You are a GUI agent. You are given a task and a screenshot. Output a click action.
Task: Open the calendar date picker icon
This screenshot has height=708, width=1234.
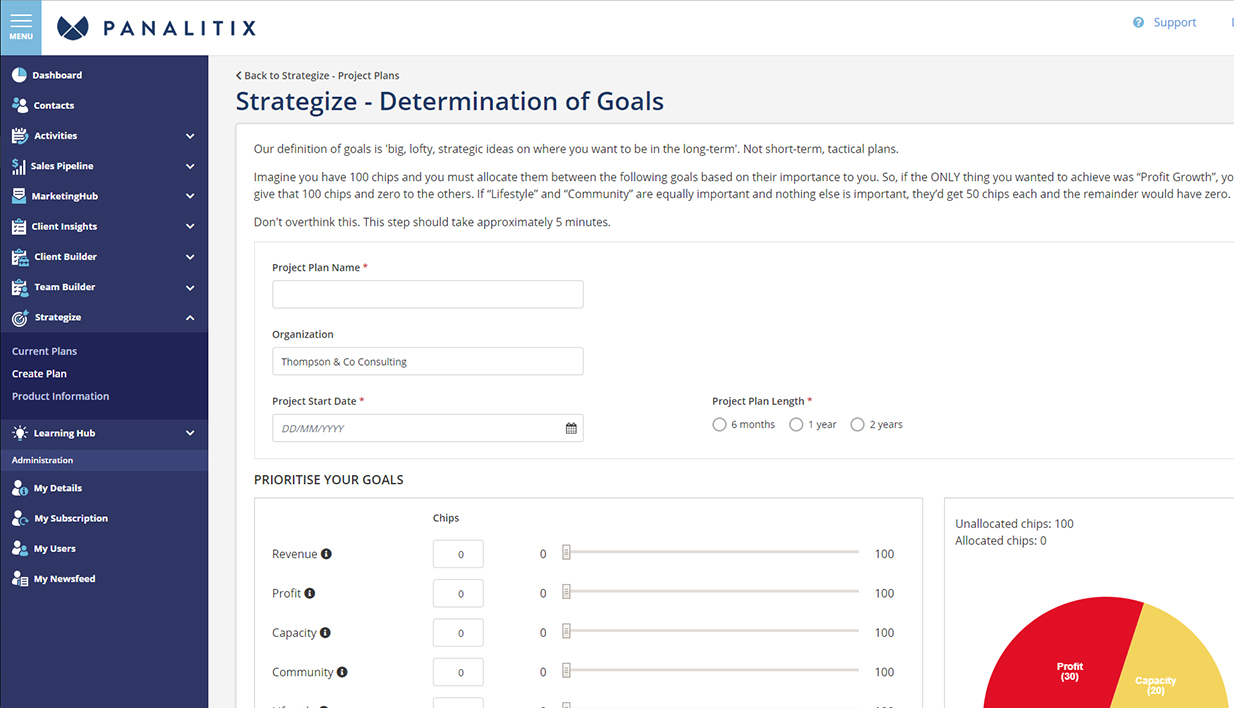click(571, 428)
